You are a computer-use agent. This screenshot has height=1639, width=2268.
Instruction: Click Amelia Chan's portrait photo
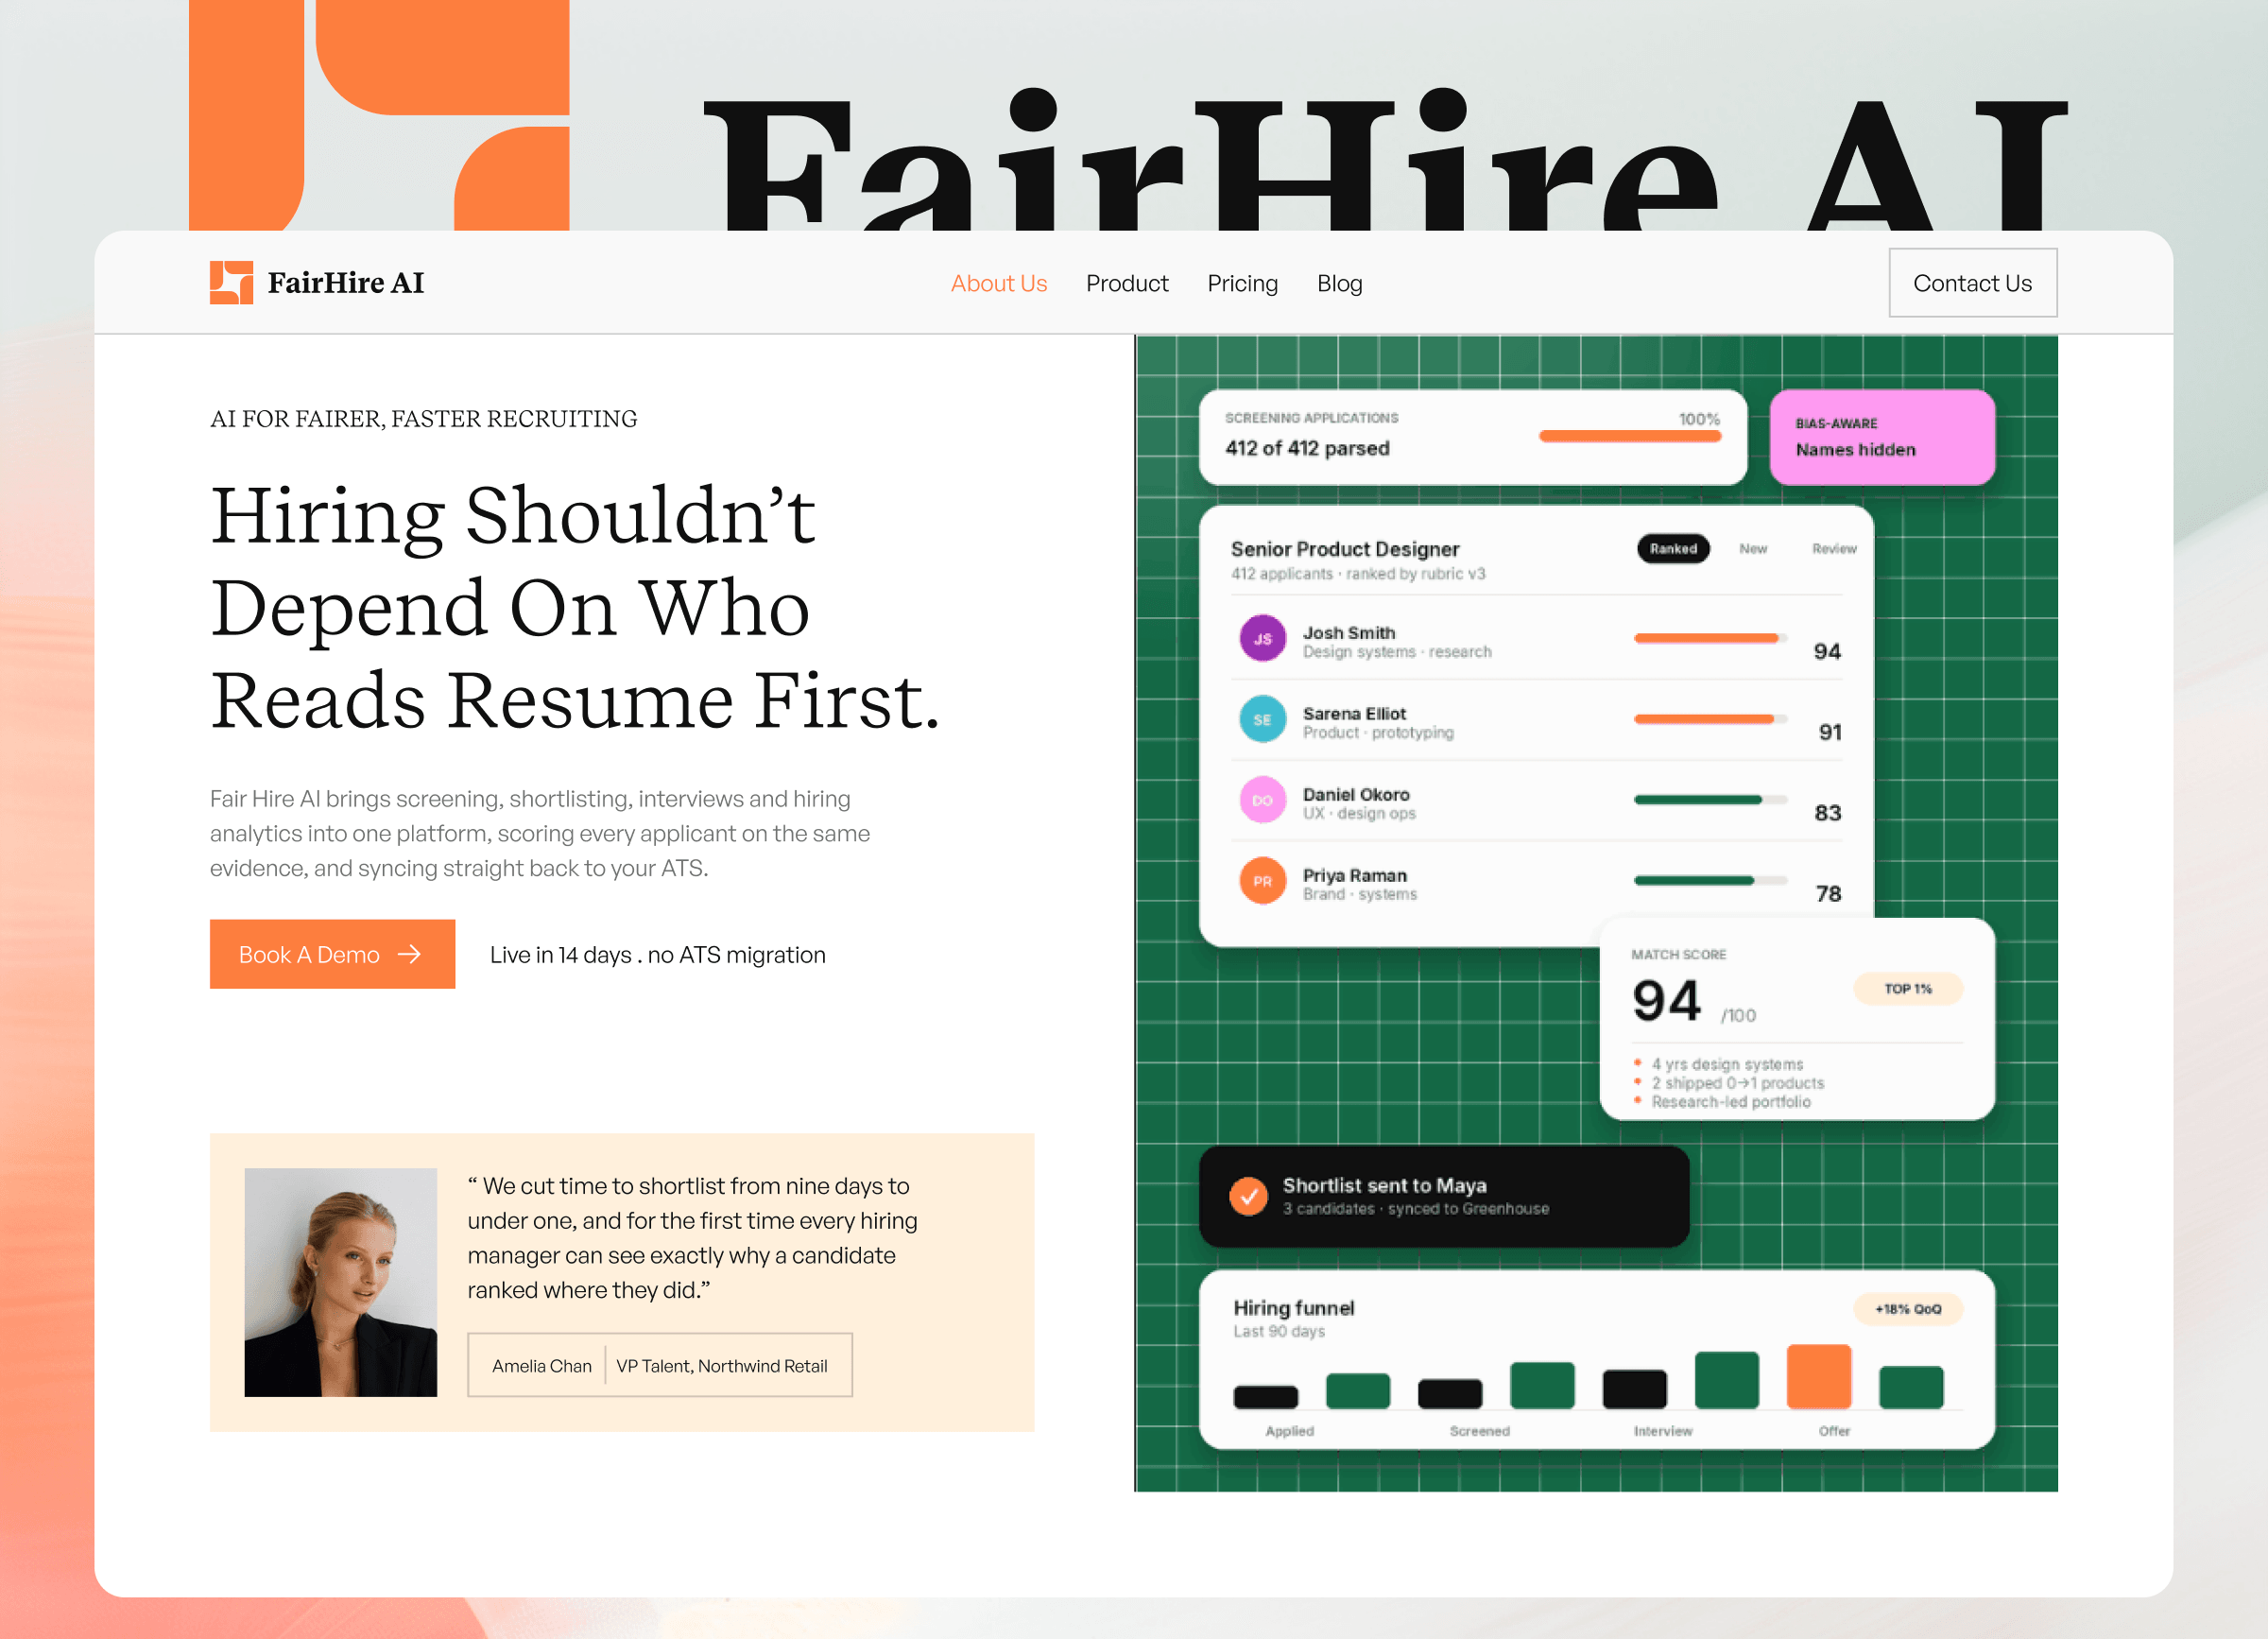340,1282
